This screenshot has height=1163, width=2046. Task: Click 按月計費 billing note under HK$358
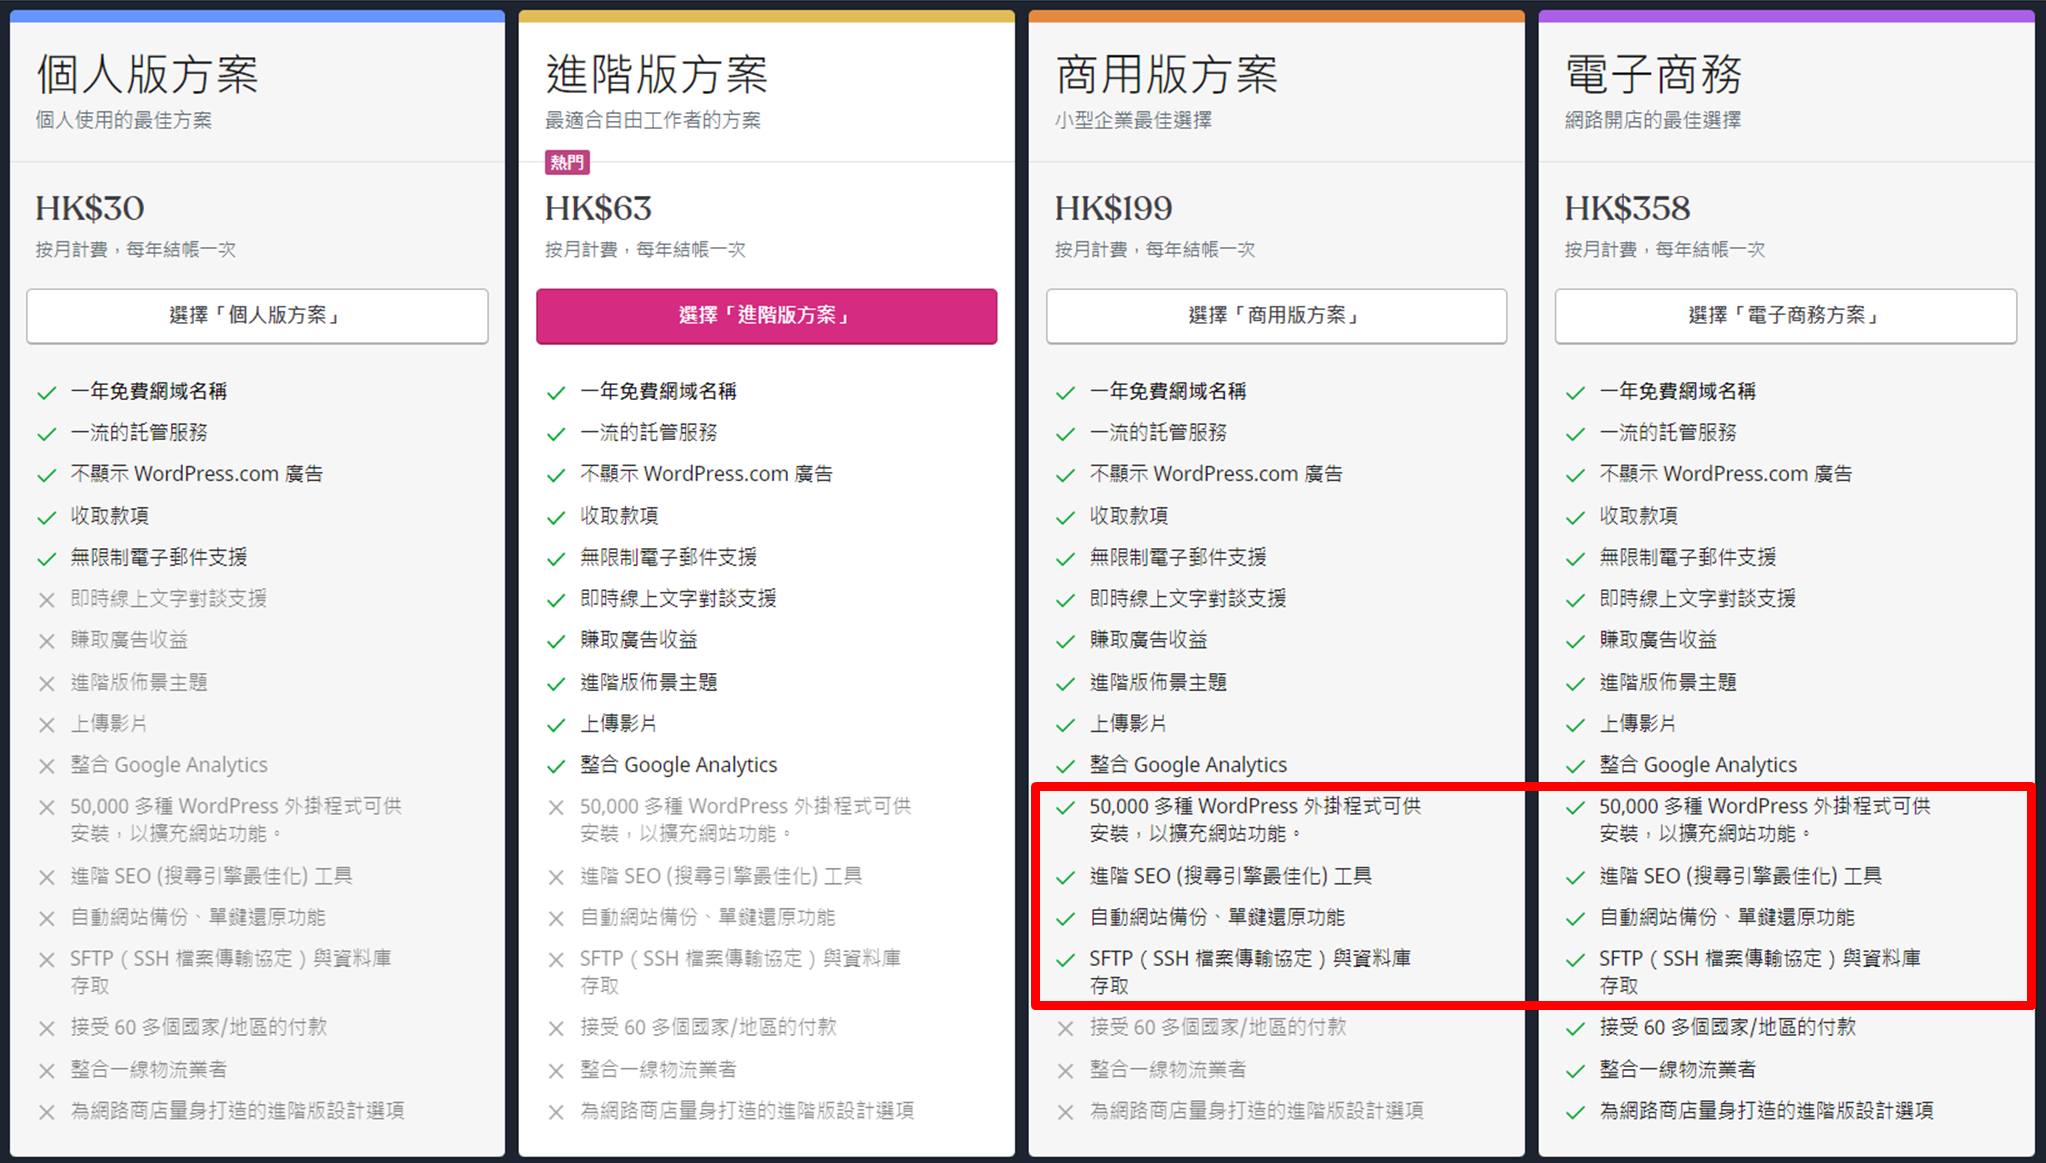[x=1665, y=250]
